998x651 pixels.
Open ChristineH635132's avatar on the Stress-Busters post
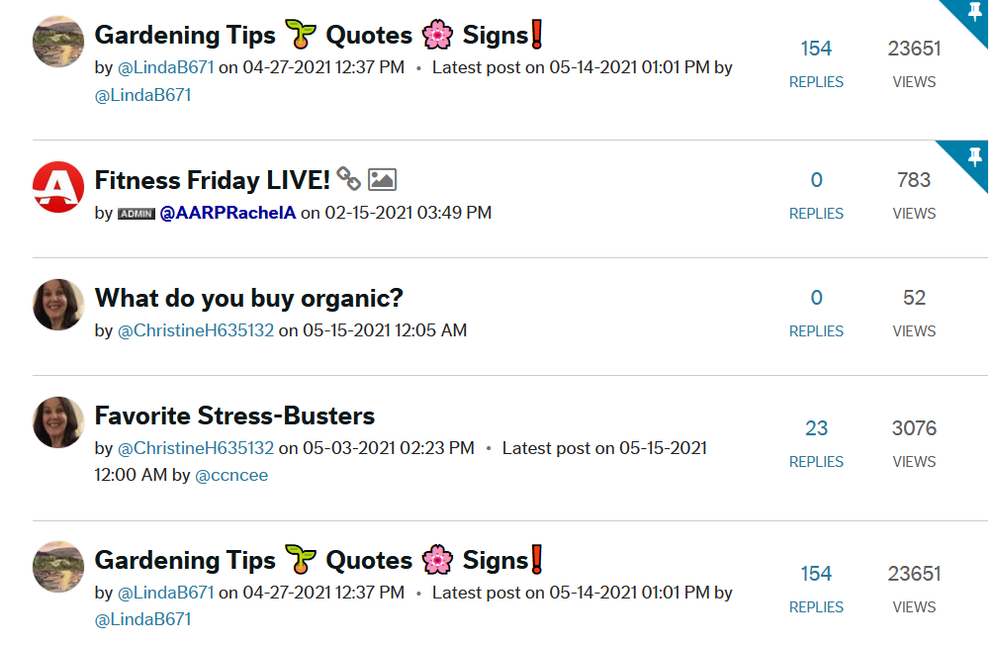[58, 422]
